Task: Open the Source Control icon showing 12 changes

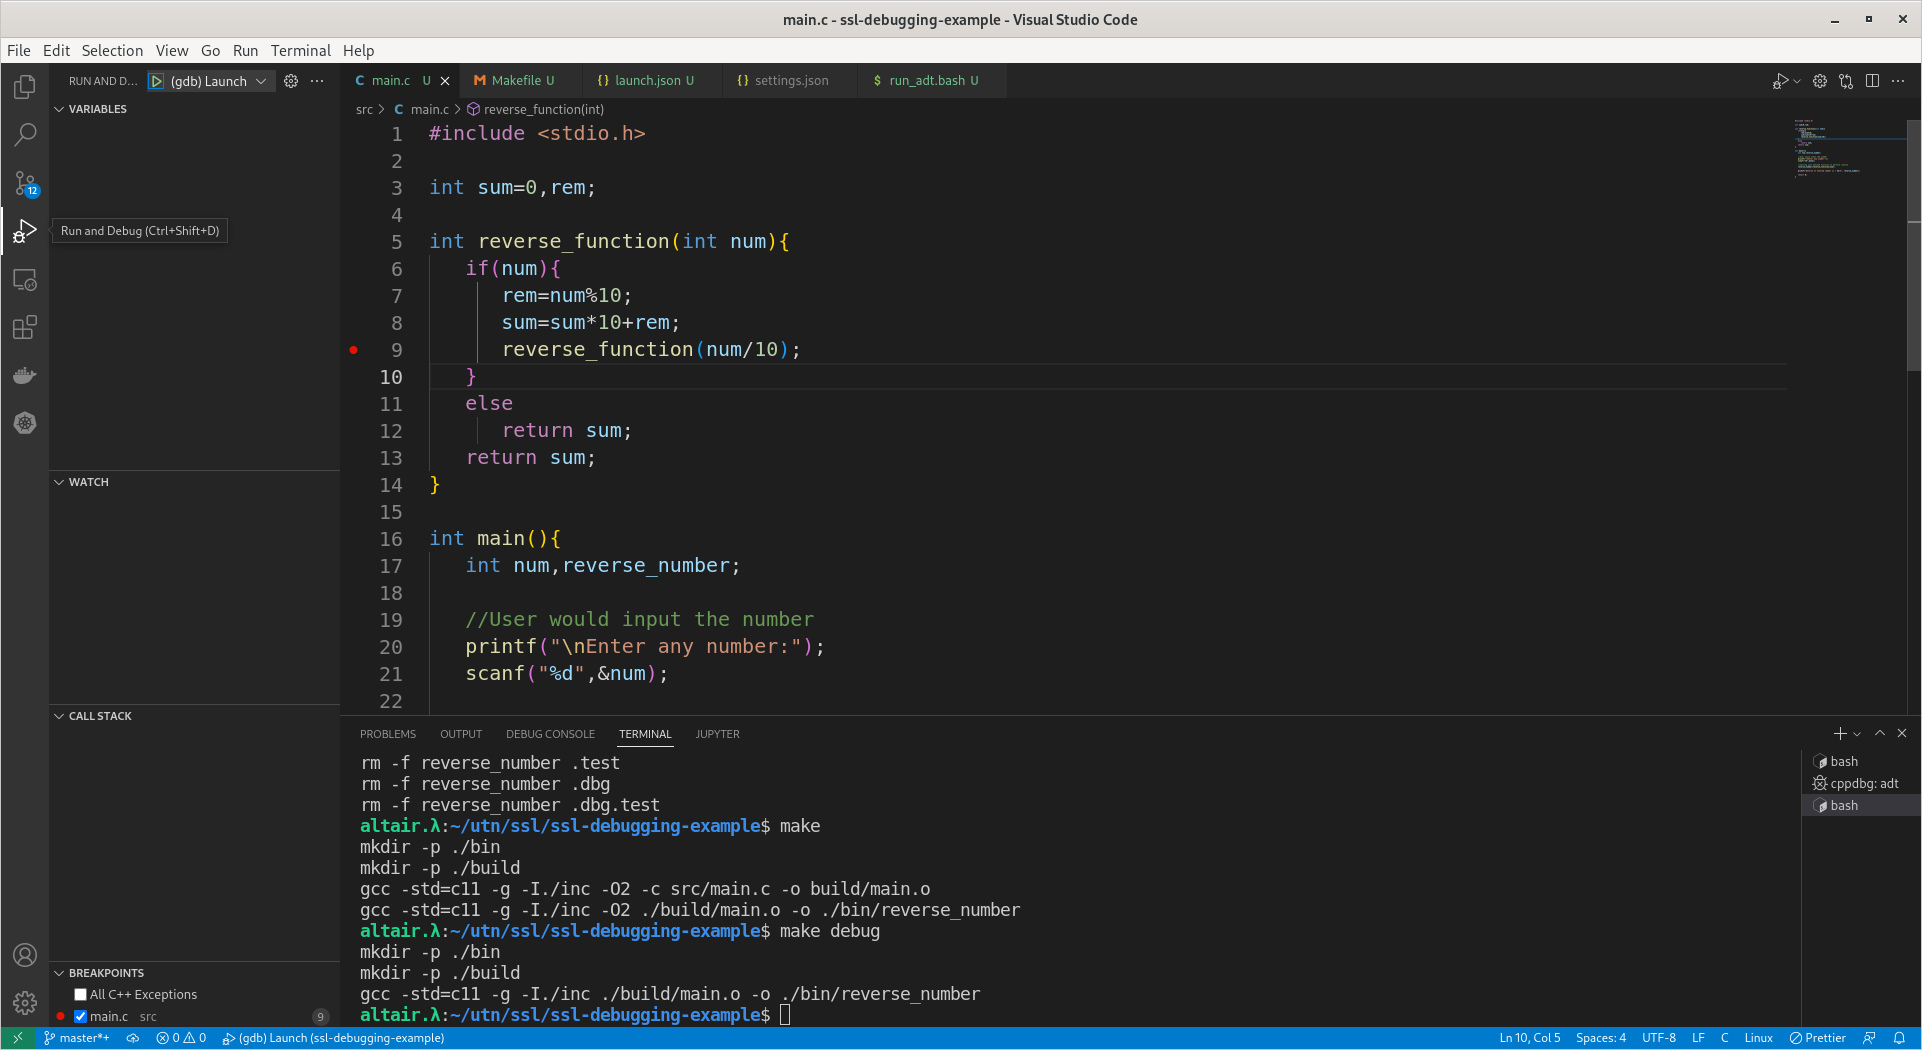Action: click(x=24, y=184)
